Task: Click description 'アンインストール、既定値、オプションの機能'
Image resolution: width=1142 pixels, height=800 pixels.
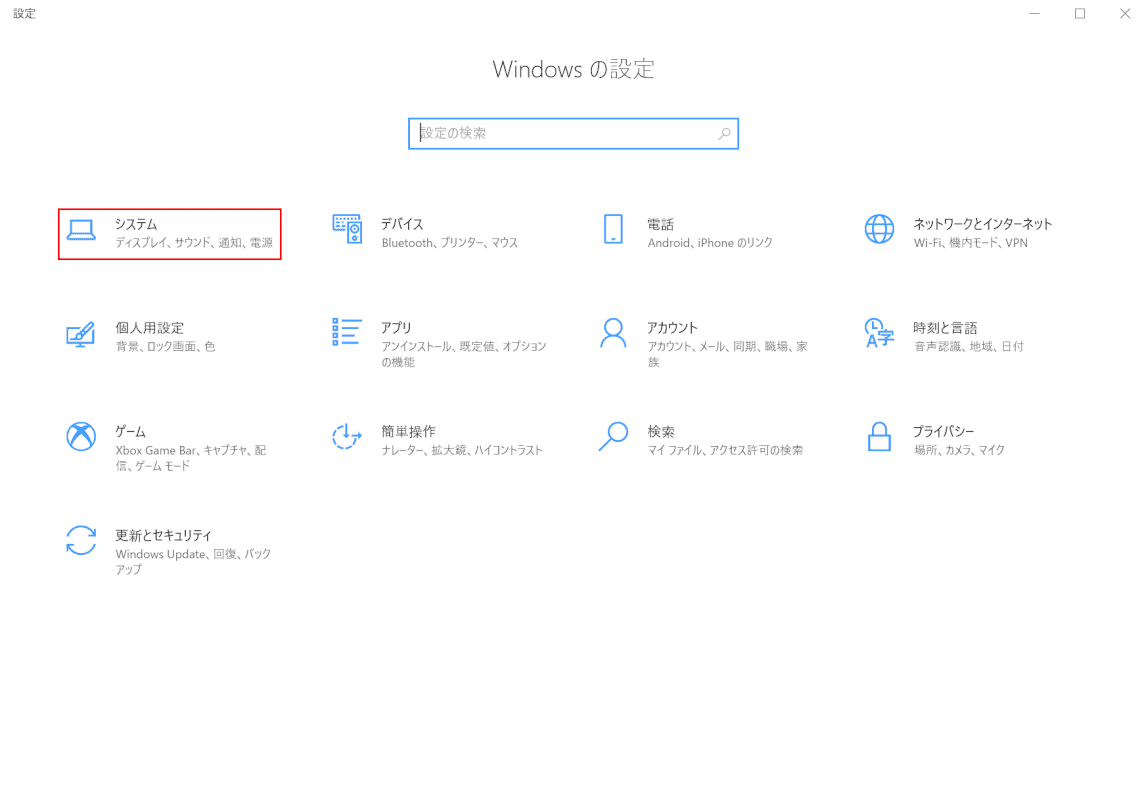Action: (464, 354)
